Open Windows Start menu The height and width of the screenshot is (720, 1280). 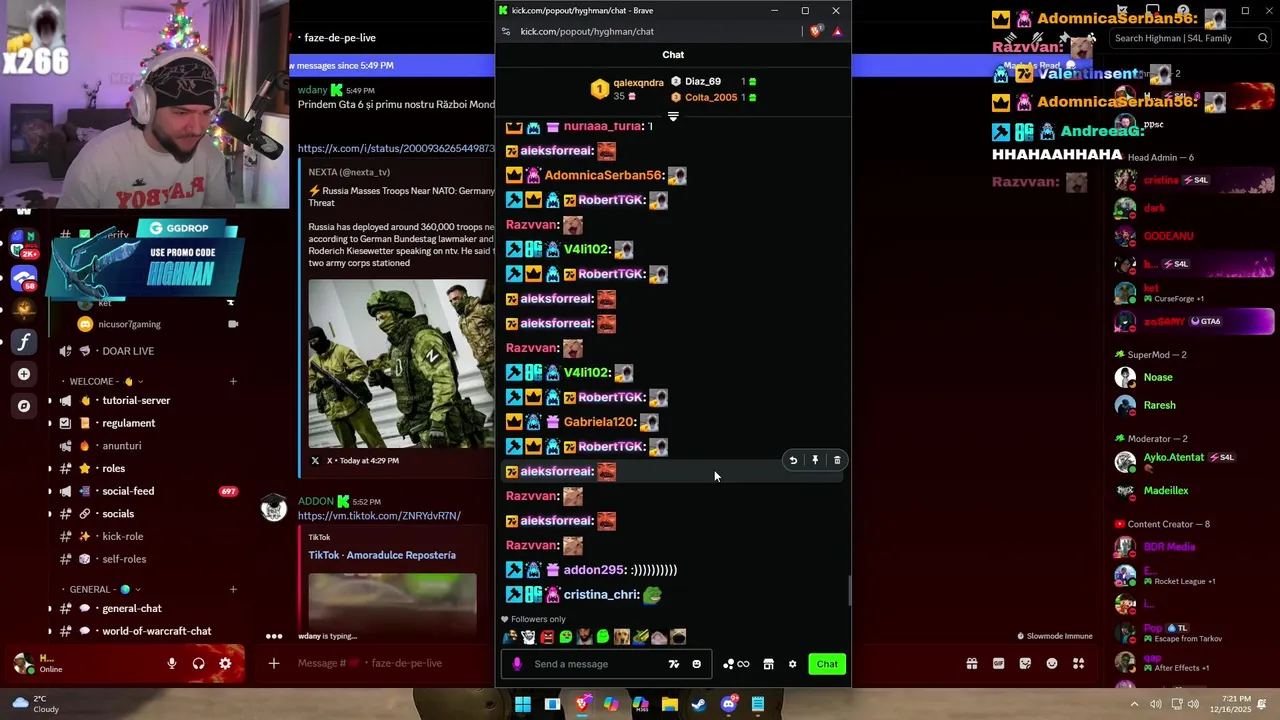click(522, 704)
